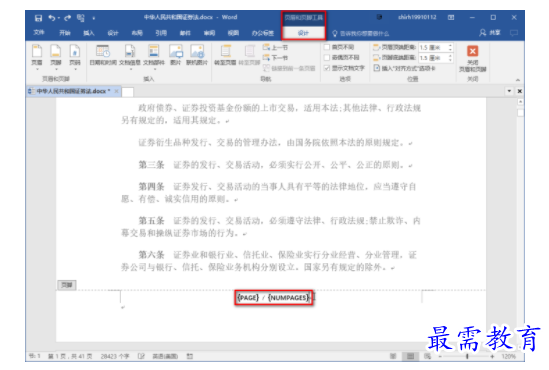
Task: Open the word count 28423 个字
Action: (x=115, y=356)
